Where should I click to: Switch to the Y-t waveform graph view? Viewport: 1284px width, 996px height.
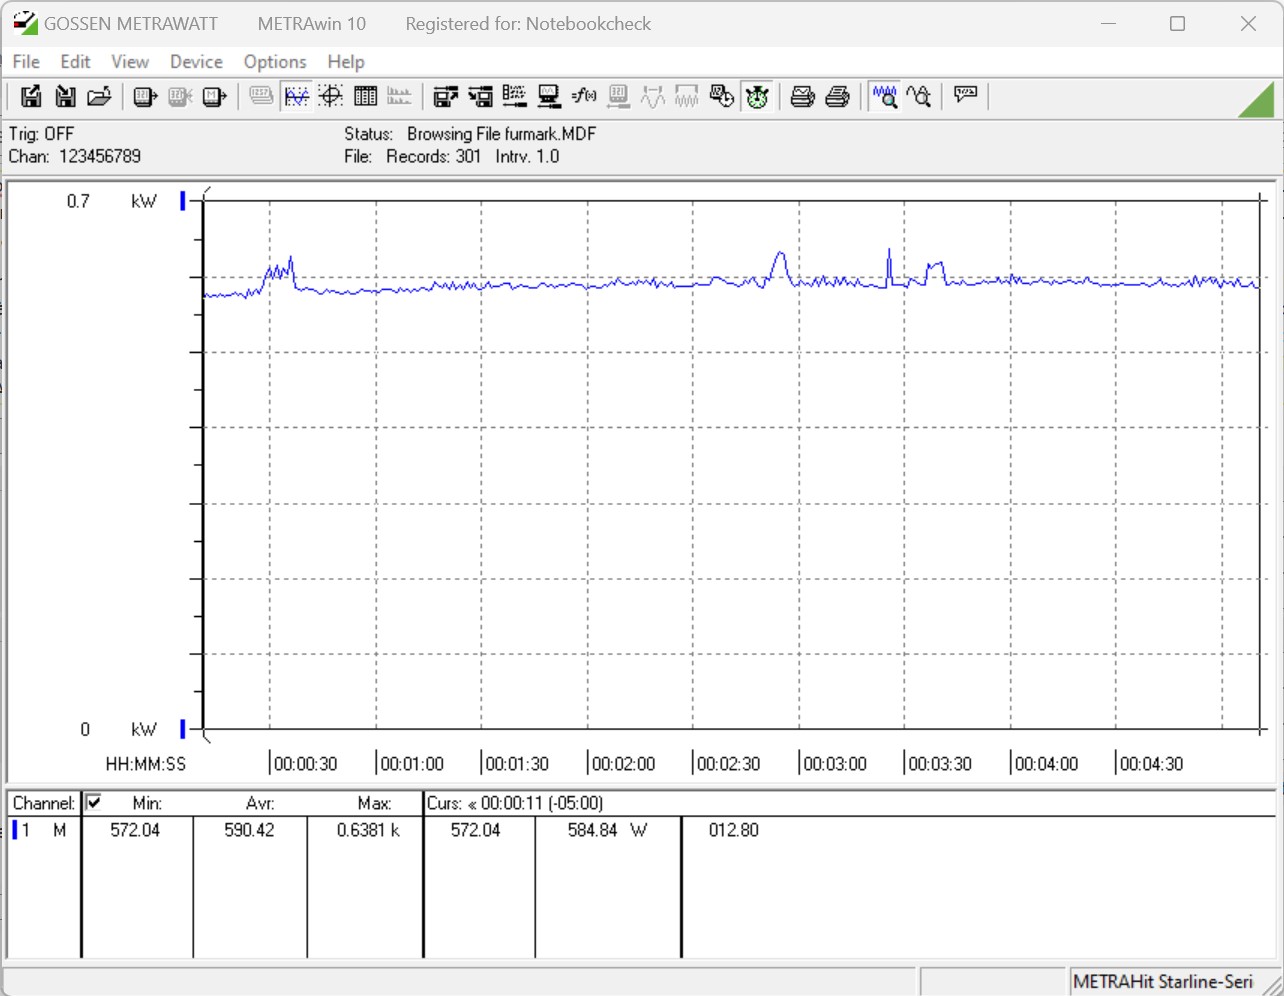click(x=297, y=96)
